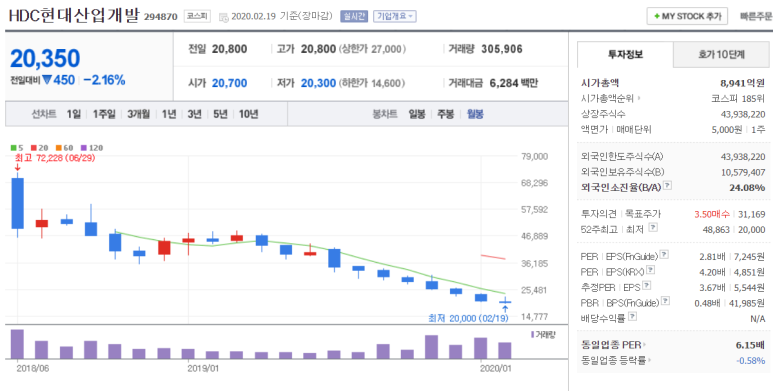Click the 전일 value 20,800
Viewport: 773px width, 391px height.
(230, 49)
